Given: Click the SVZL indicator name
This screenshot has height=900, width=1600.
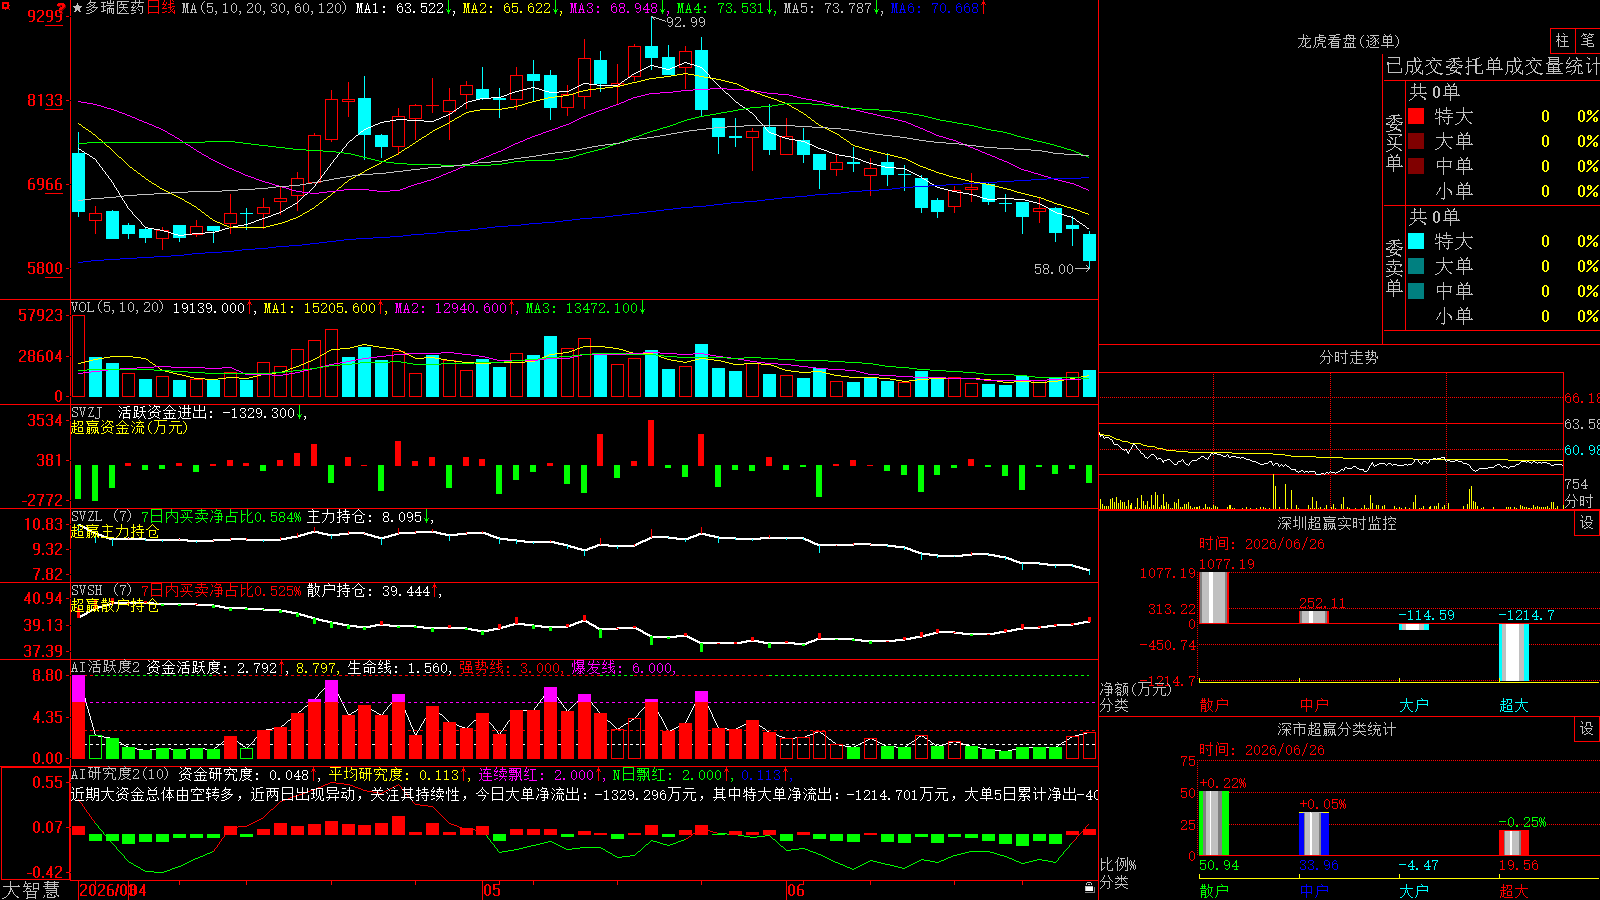Looking at the screenshot, I should point(87,516).
